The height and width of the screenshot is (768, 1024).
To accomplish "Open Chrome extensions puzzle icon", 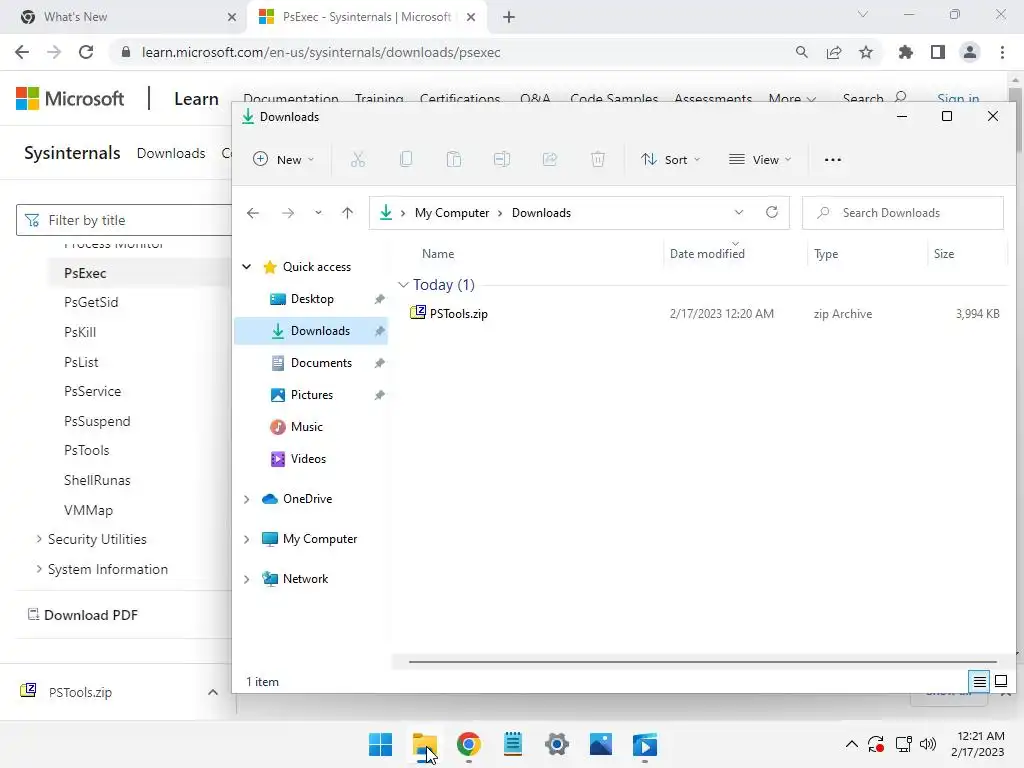I will [906, 52].
